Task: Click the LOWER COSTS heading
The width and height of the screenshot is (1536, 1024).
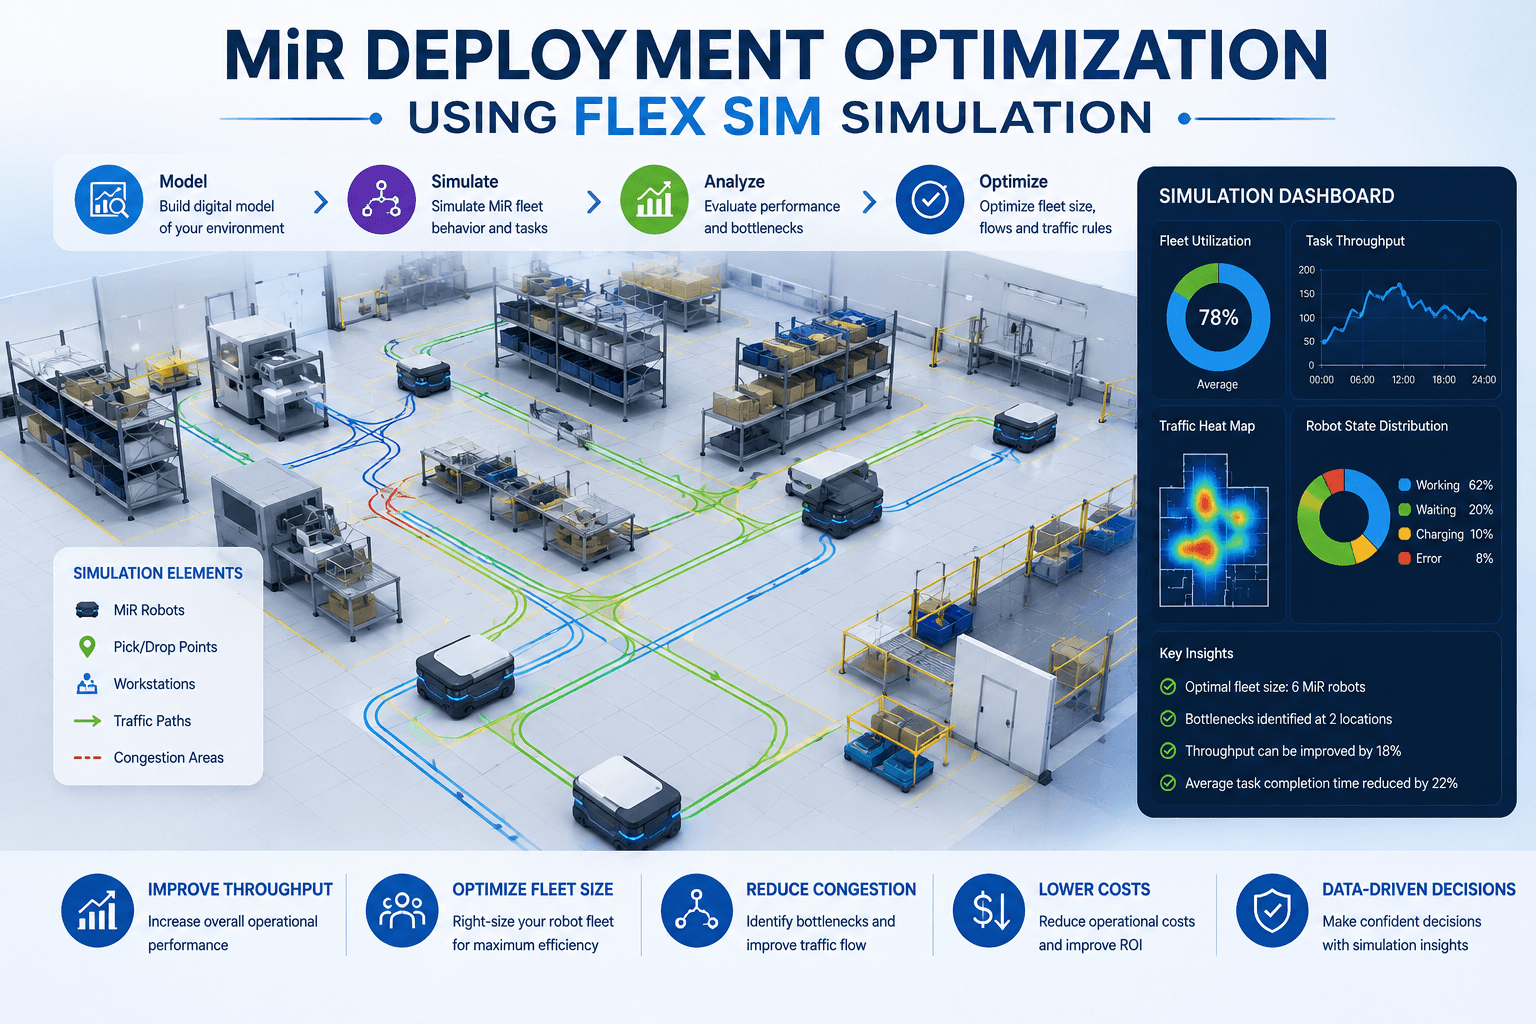Action: point(1094,889)
